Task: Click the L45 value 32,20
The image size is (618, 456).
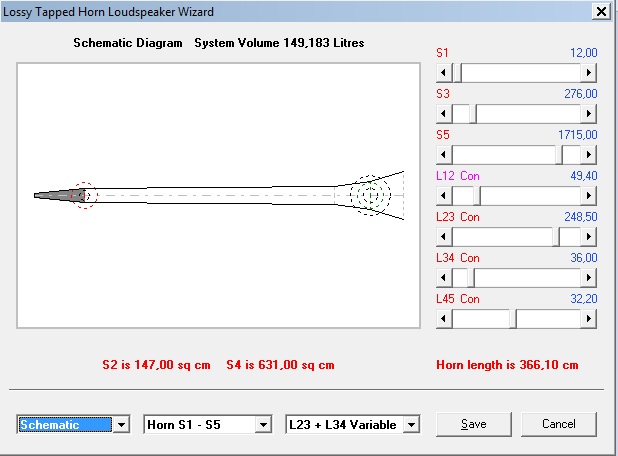Action: coord(584,299)
